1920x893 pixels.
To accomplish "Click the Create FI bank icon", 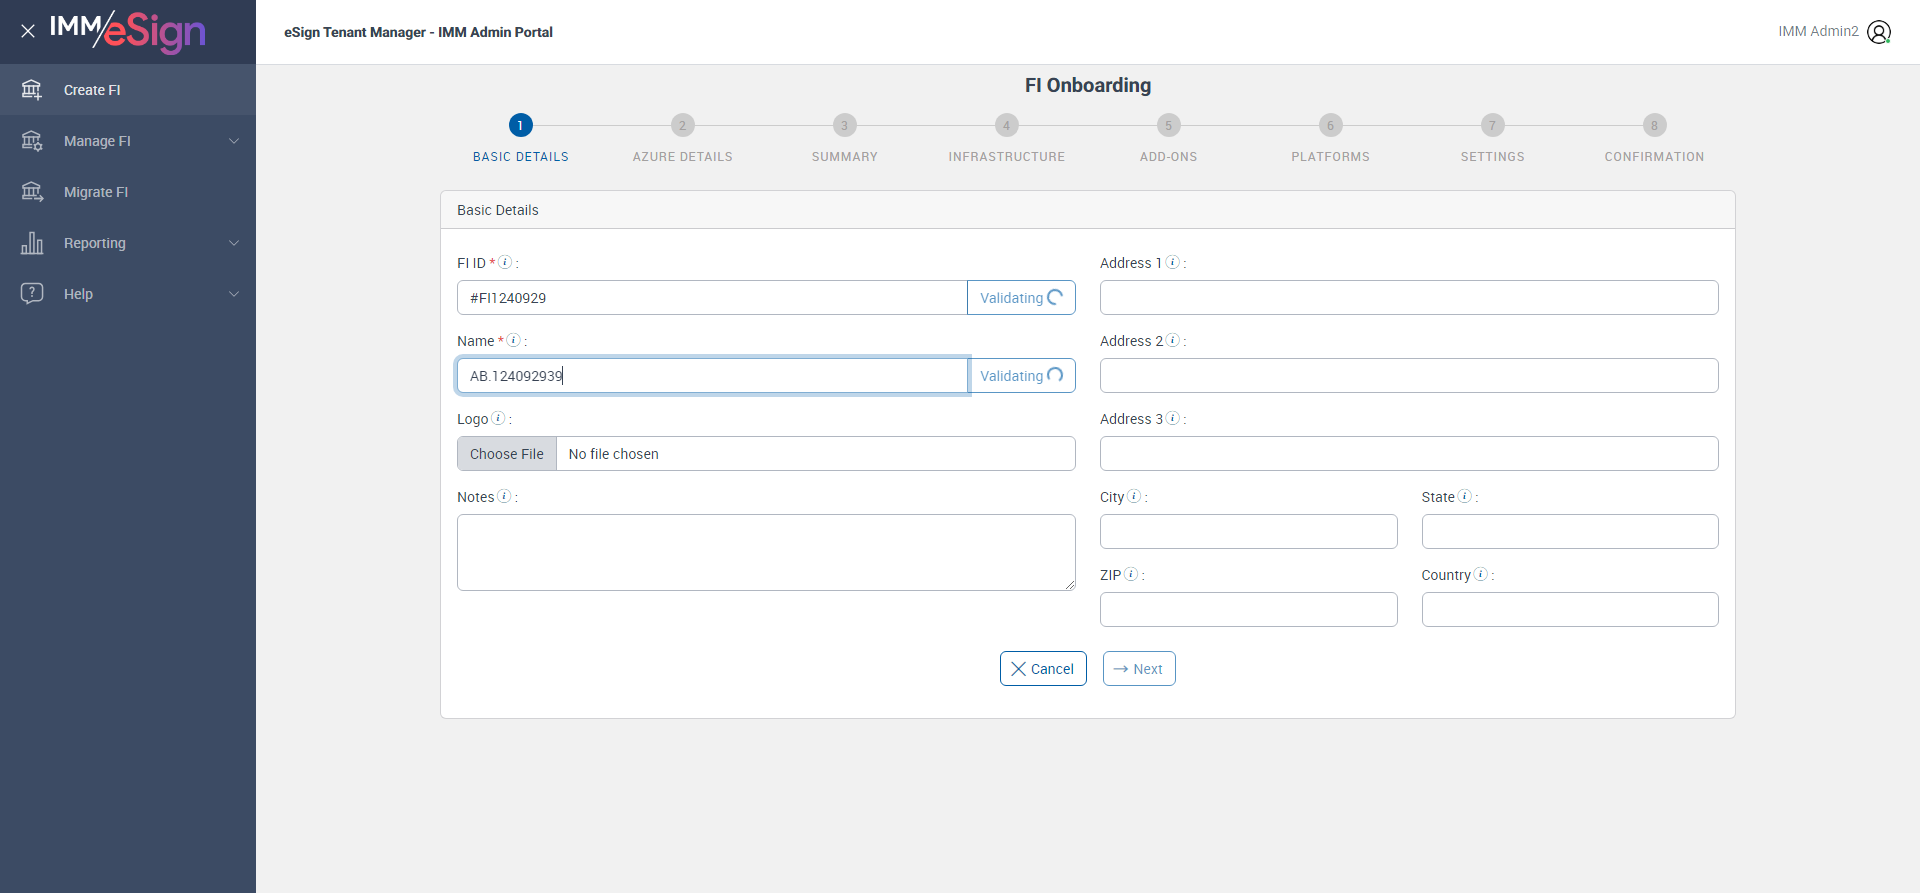I will tap(32, 90).
